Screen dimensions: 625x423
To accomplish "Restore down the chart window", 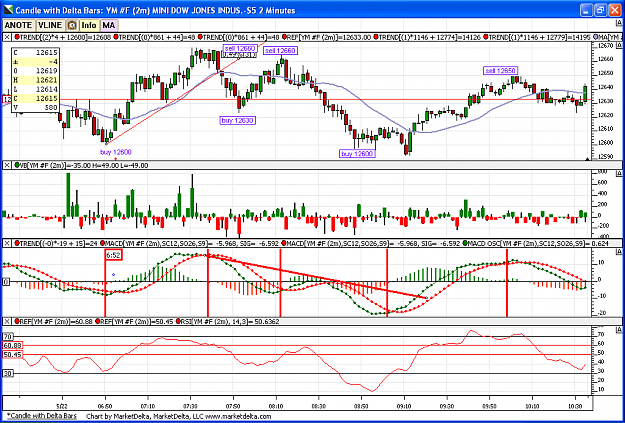I will (601, 10).
